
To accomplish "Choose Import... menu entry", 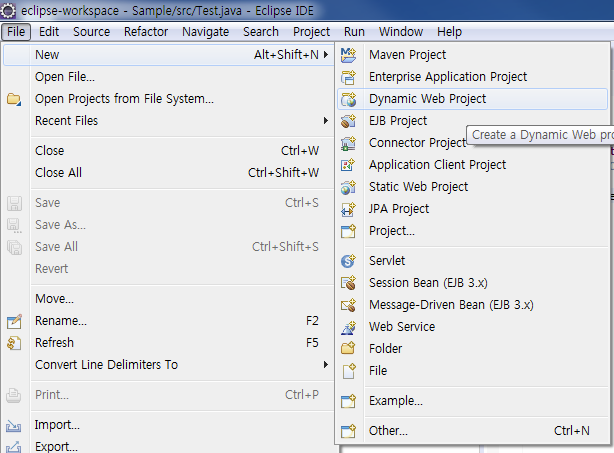I will (168, 425).
